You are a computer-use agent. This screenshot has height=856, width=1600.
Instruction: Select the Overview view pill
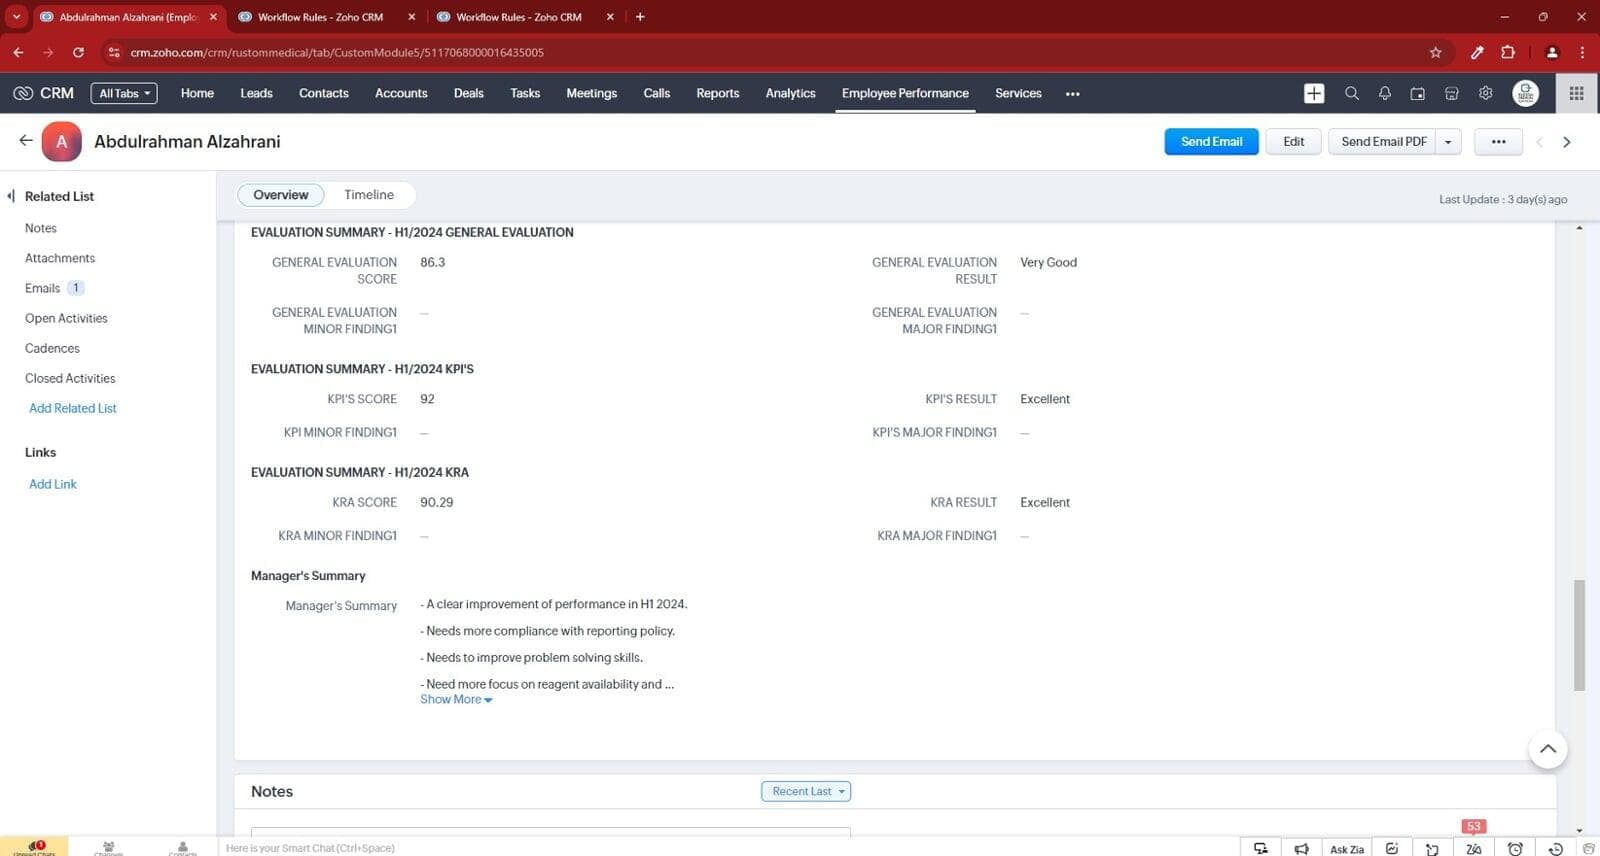(280, 195)
